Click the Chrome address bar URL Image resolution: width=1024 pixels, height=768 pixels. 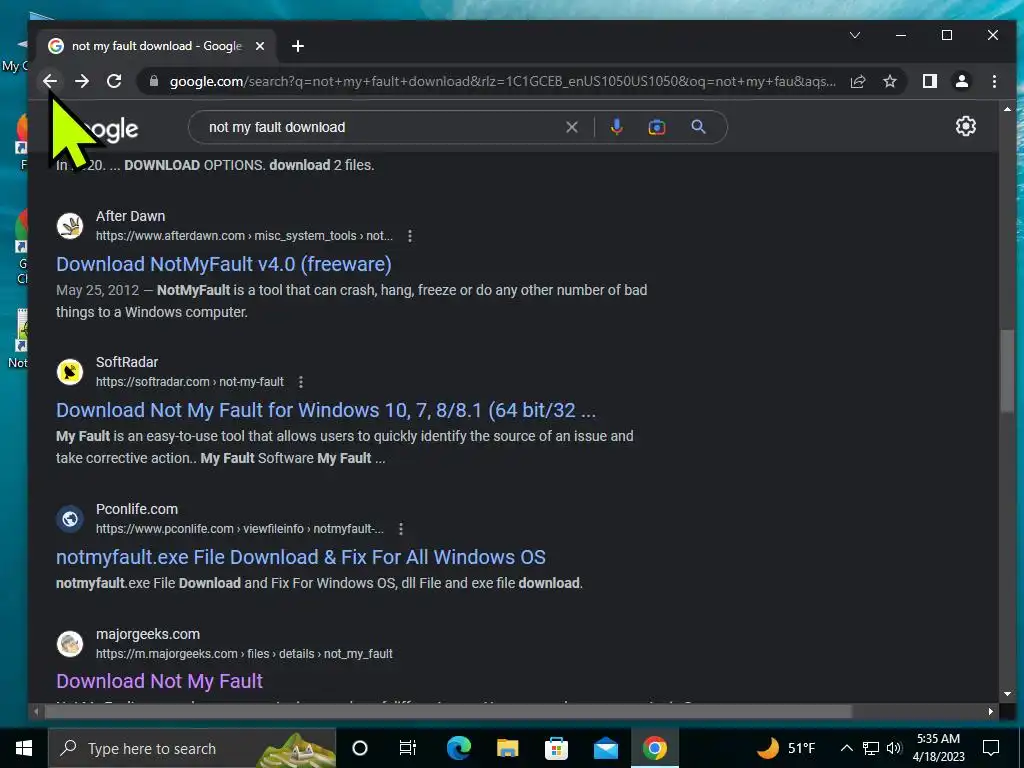click(x=502, y=82)
